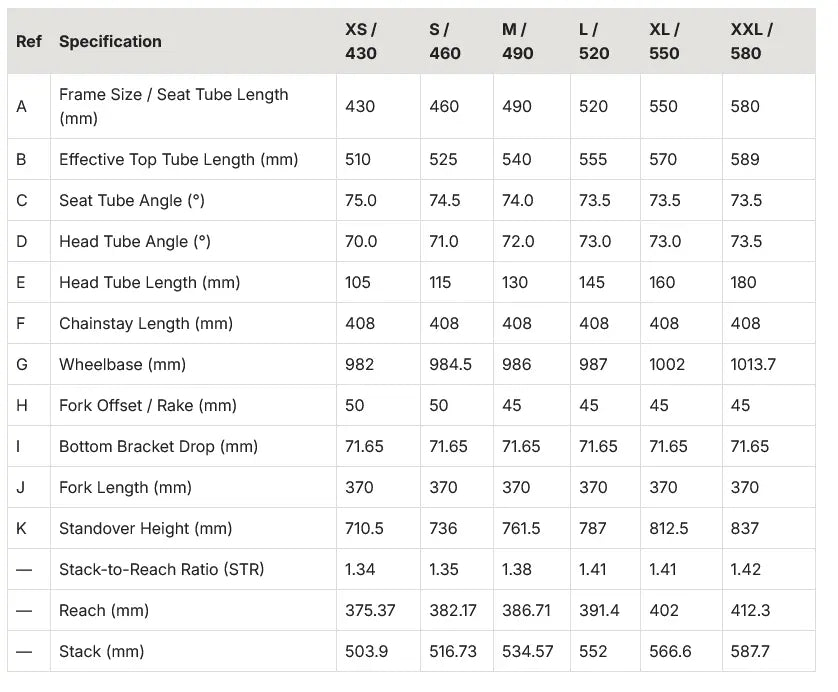Click the Ref column header
This screenshot has height=692, width=838.
point(29,42)
